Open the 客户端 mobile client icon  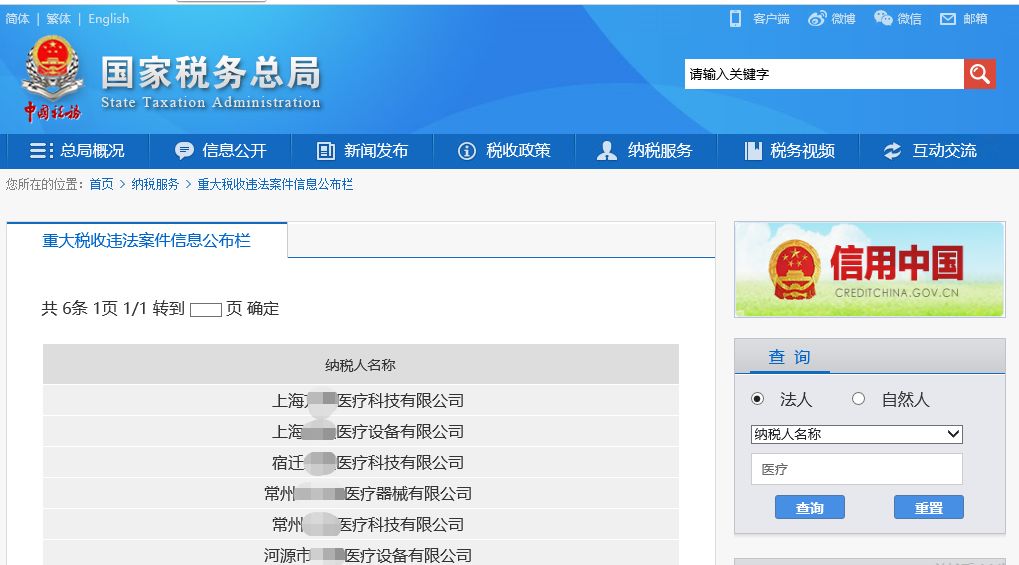735,19
